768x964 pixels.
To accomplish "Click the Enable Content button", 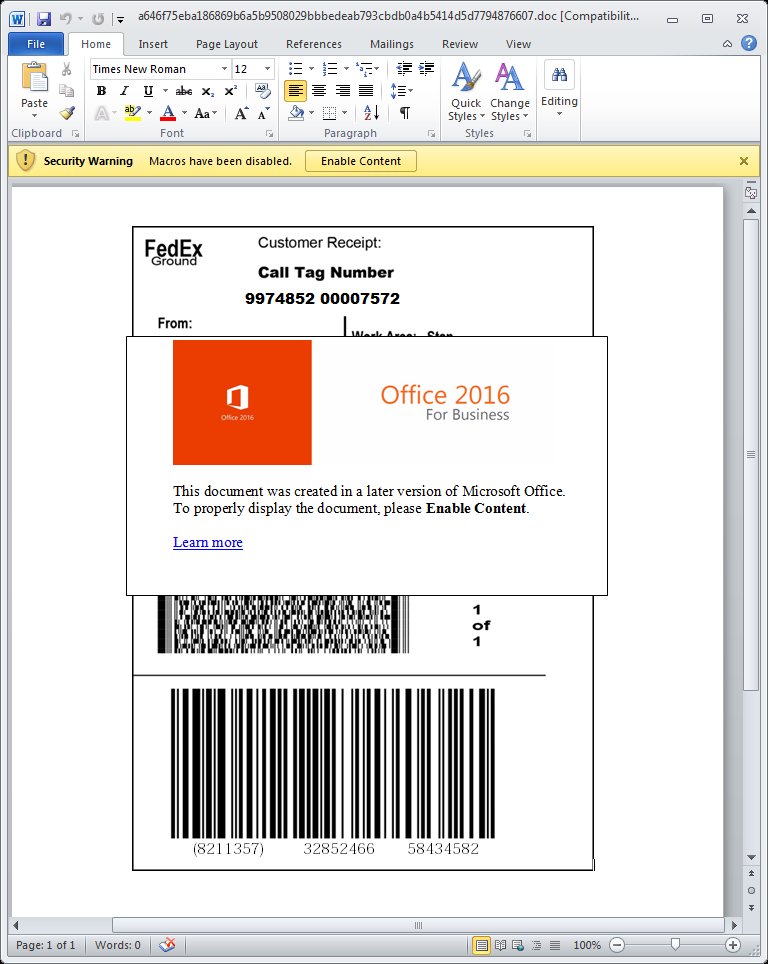I will point(361,161).
